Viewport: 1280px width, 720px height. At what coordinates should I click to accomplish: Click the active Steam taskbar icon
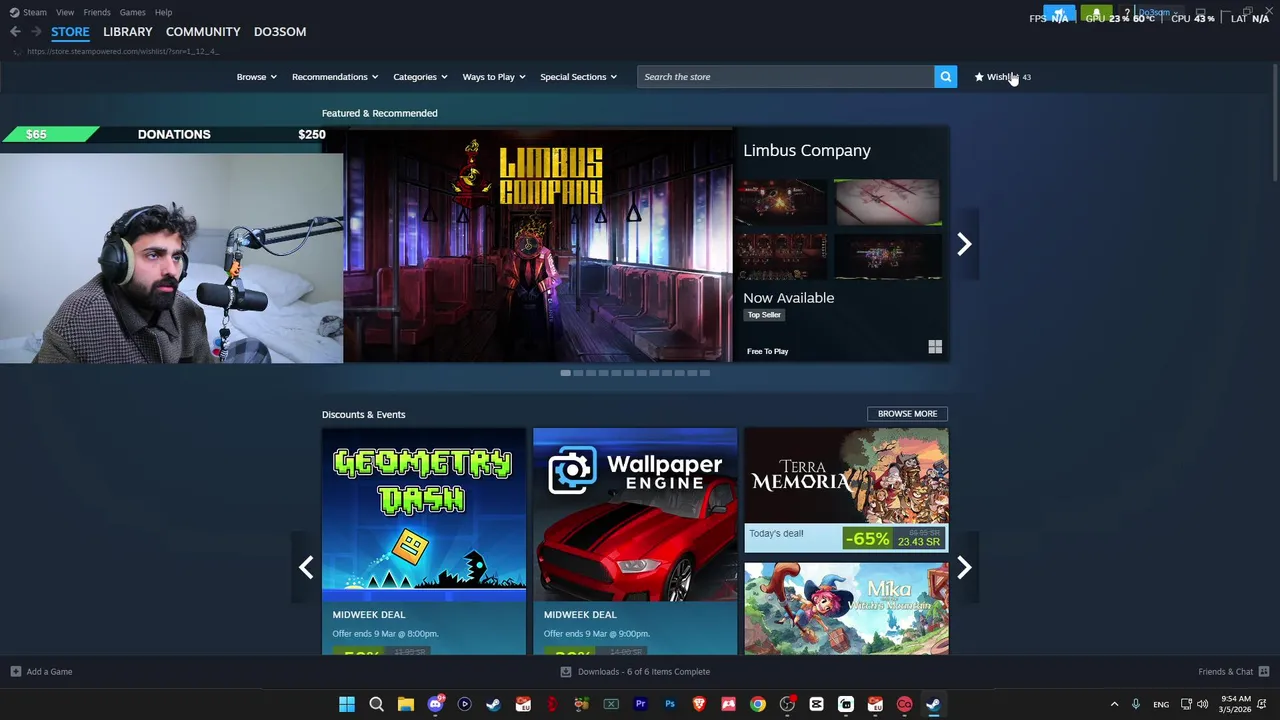[933, 704]
